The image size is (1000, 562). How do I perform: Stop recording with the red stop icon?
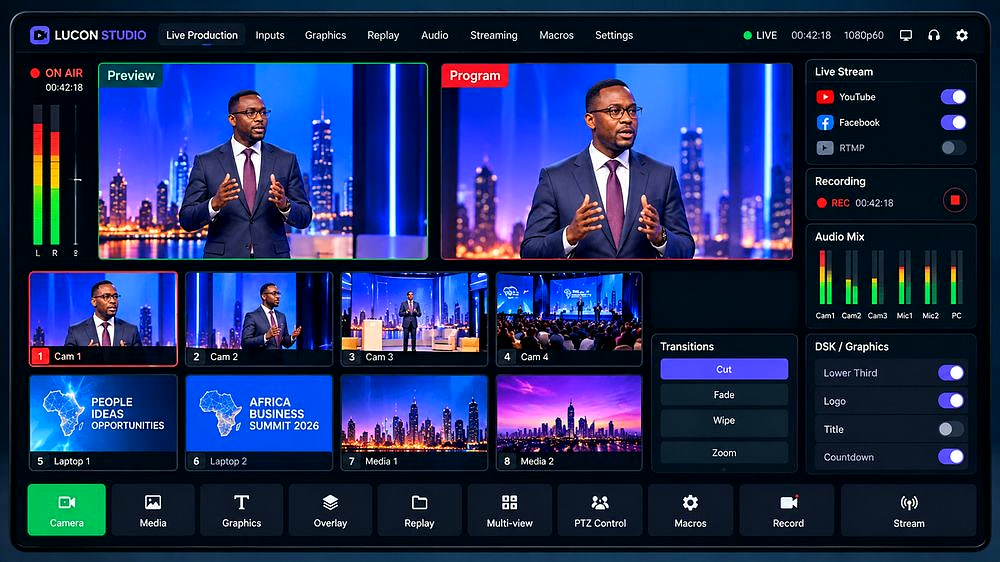pyautogui.click(x=955, y=200)
